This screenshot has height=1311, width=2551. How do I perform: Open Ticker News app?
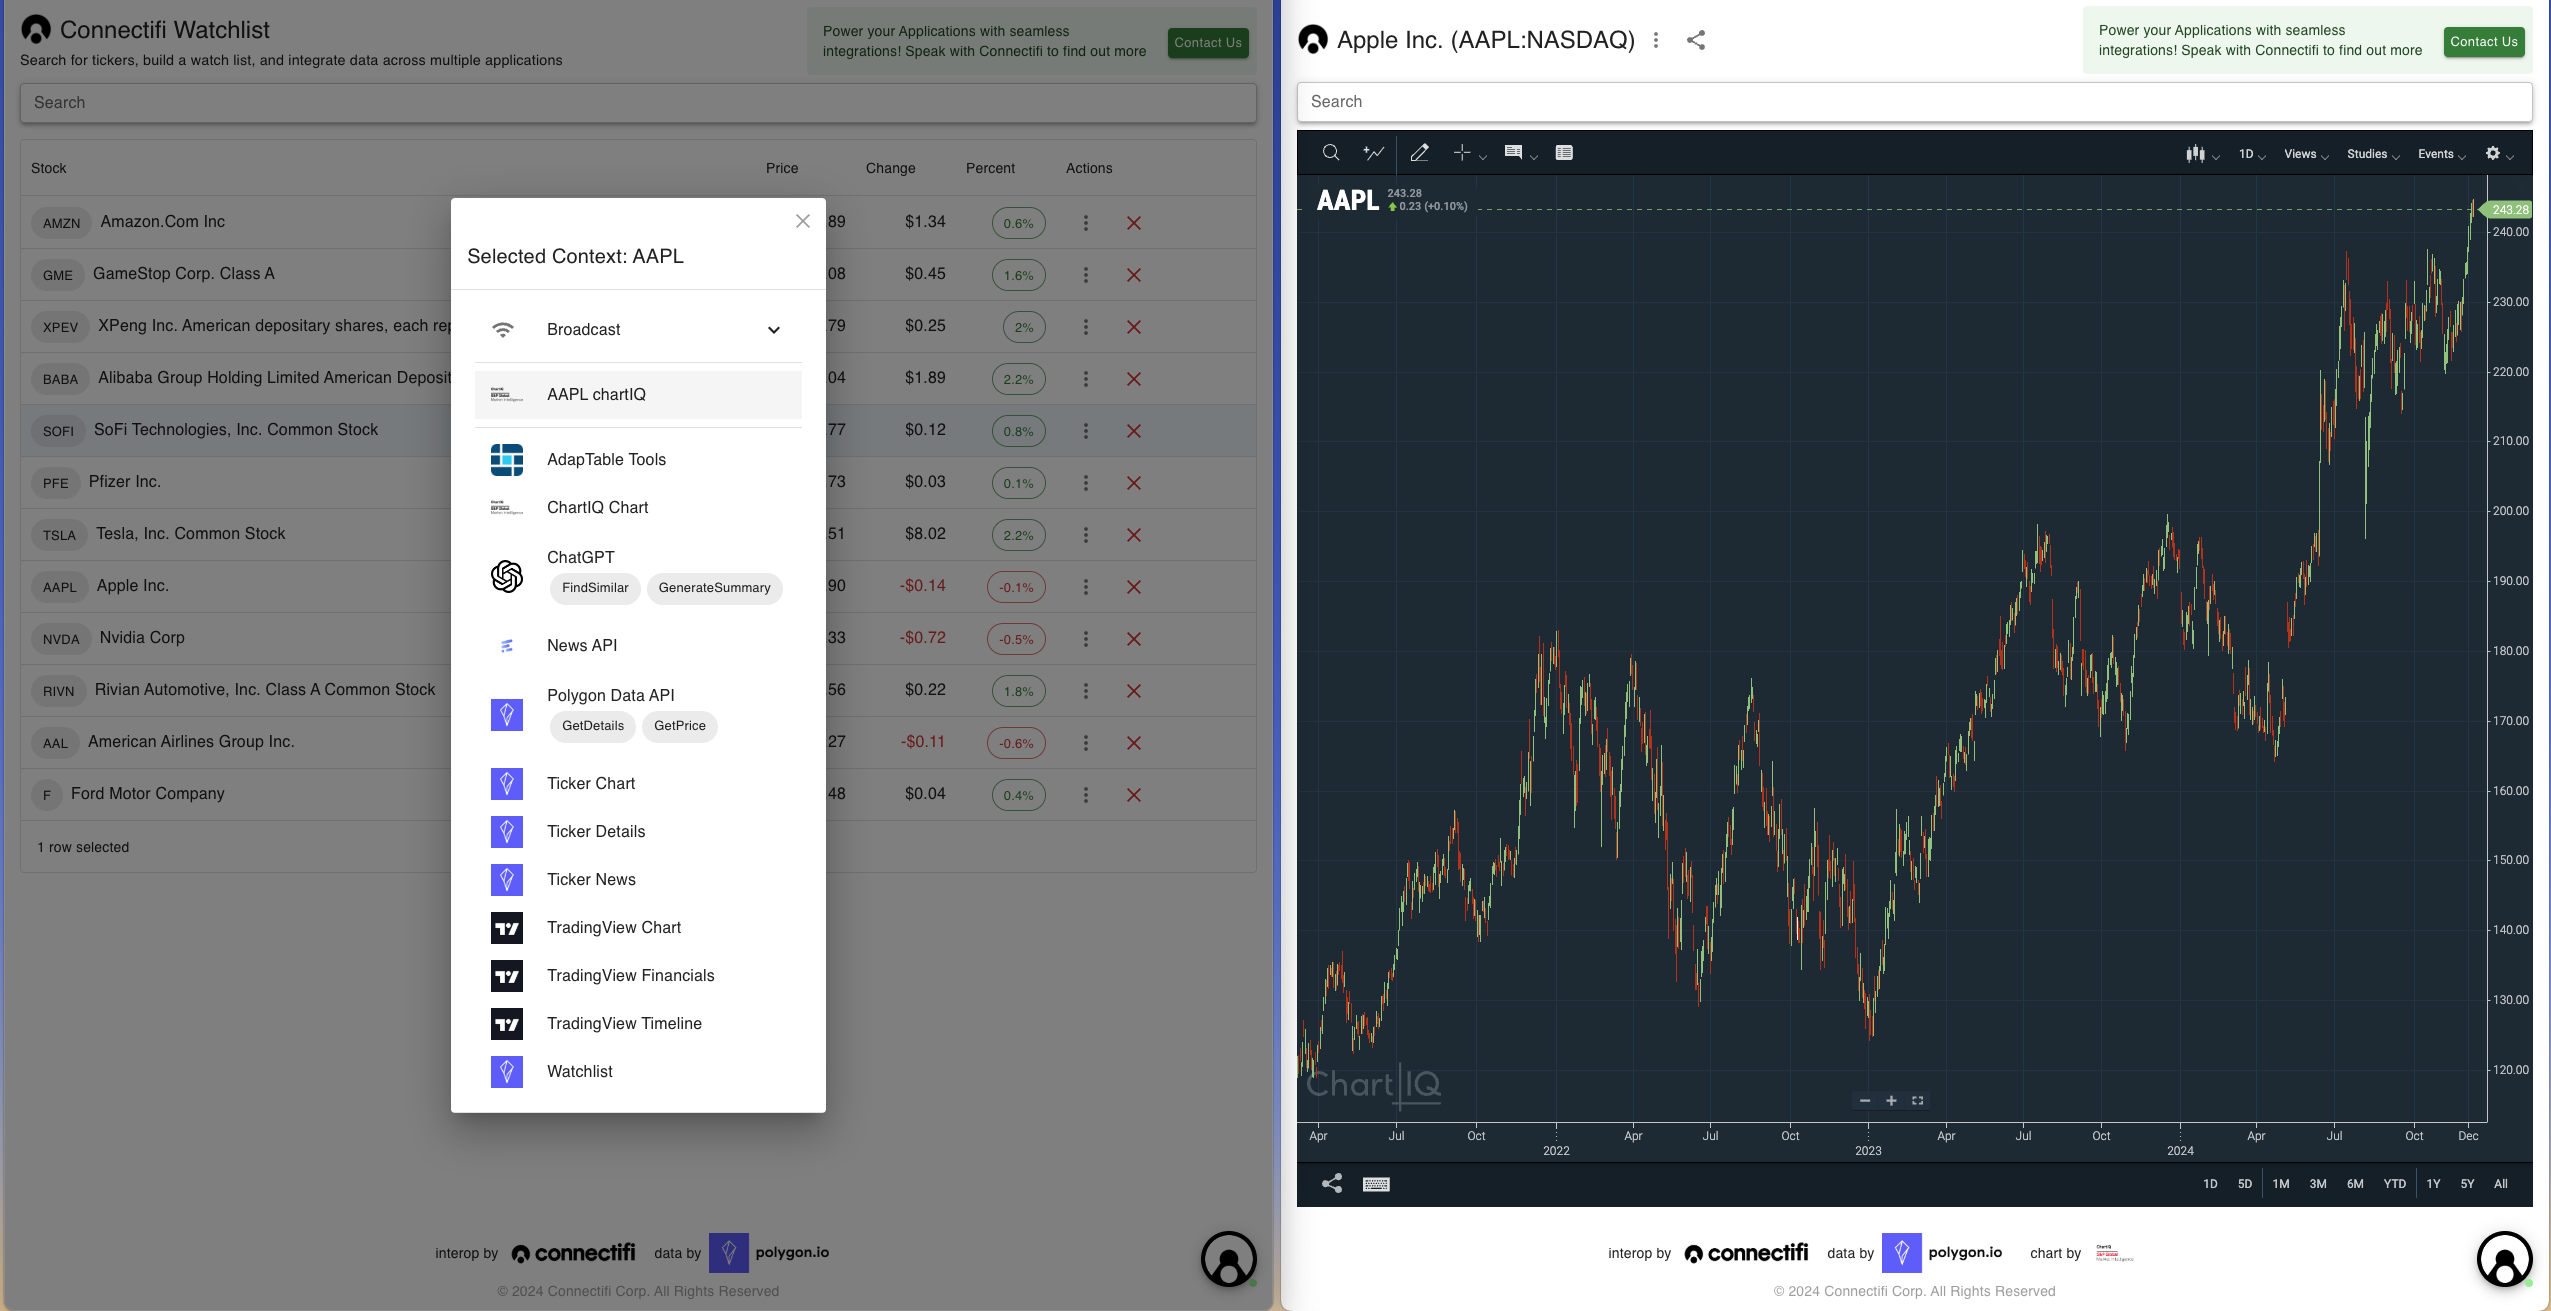tap(638, 879)
